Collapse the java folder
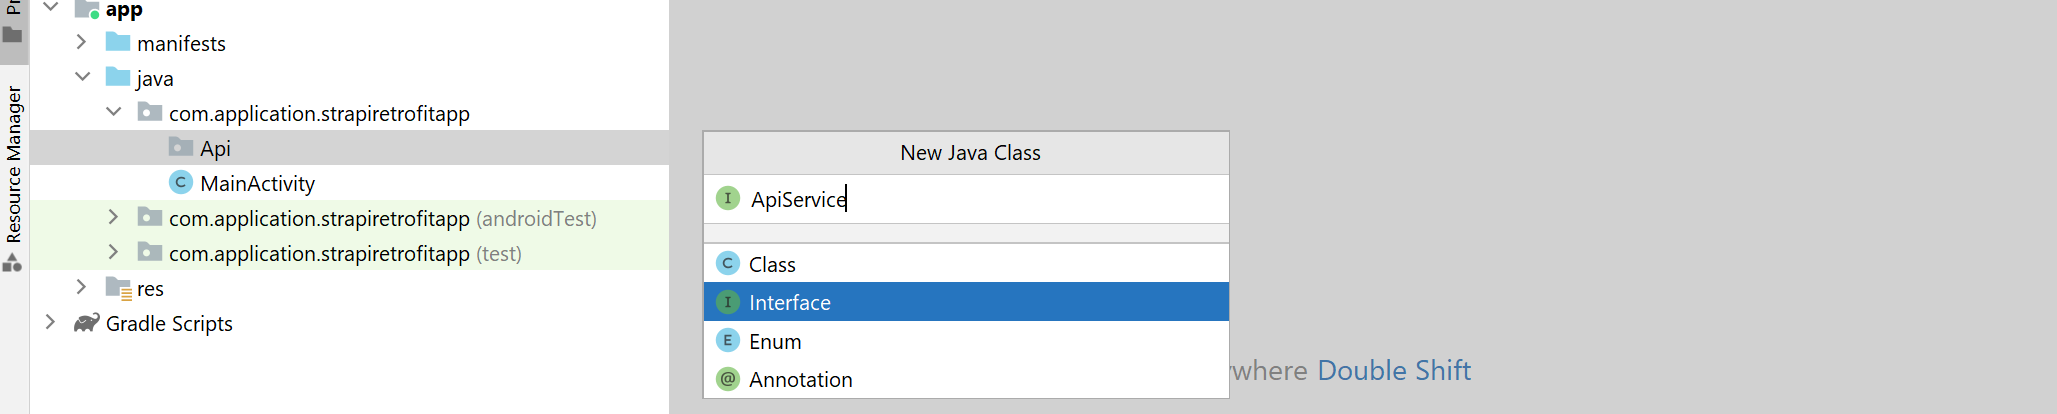2057x414 pixels. click(x=82, y=77)
